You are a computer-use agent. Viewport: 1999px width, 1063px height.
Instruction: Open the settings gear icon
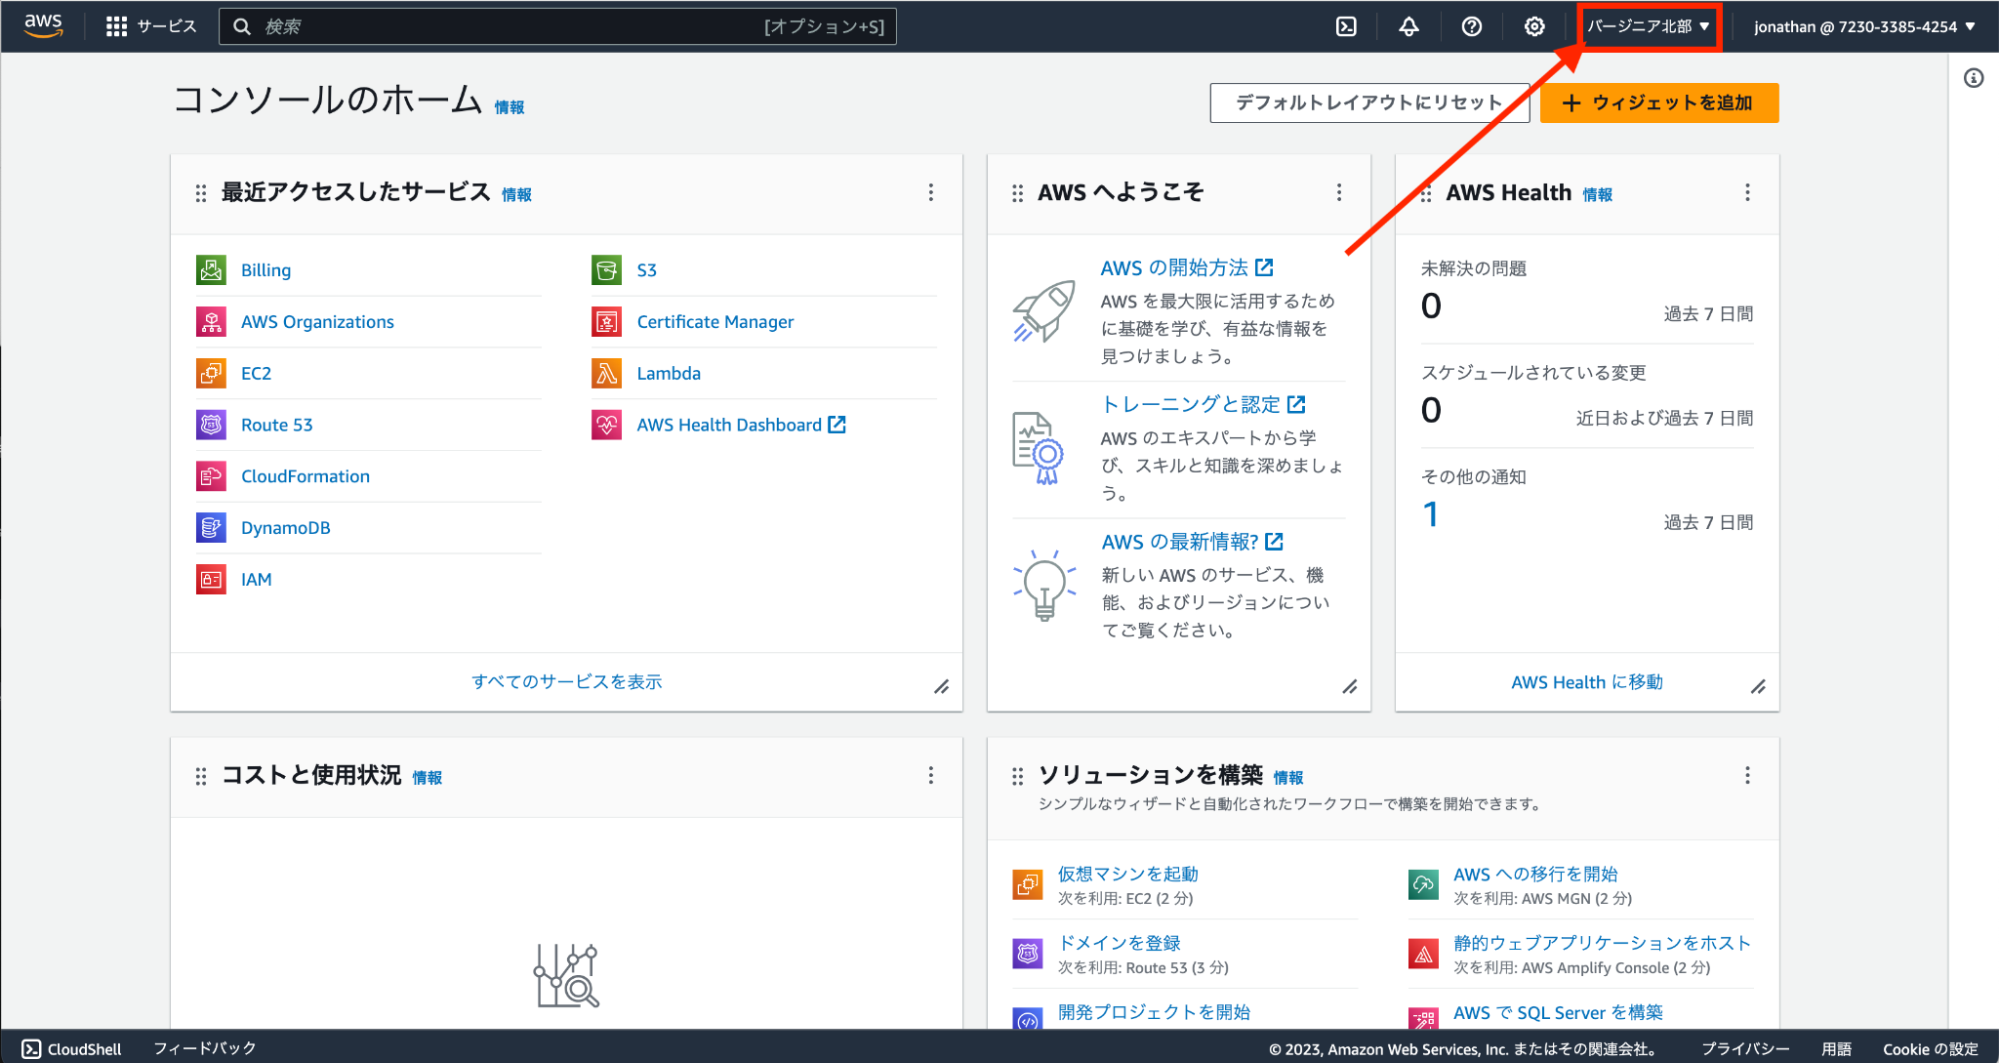point(1534,26)
